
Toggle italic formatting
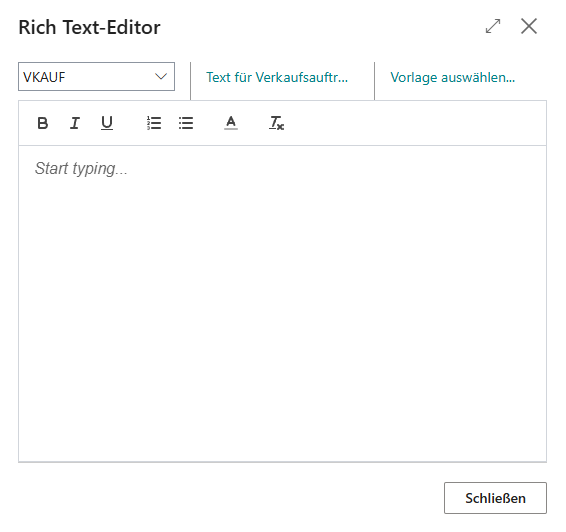(x=75, y=123)
